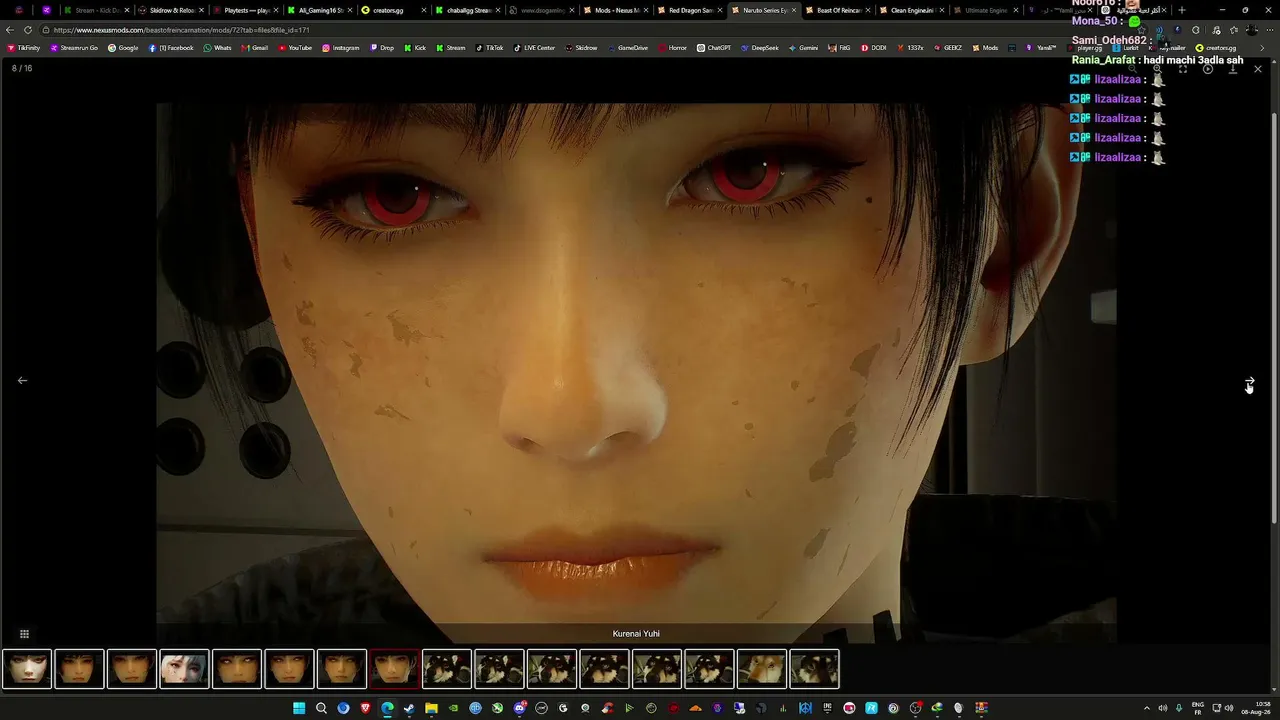Open the TikTok bookmark
The height and width of the screenshot is (720, 1280).
pos(489,48)
